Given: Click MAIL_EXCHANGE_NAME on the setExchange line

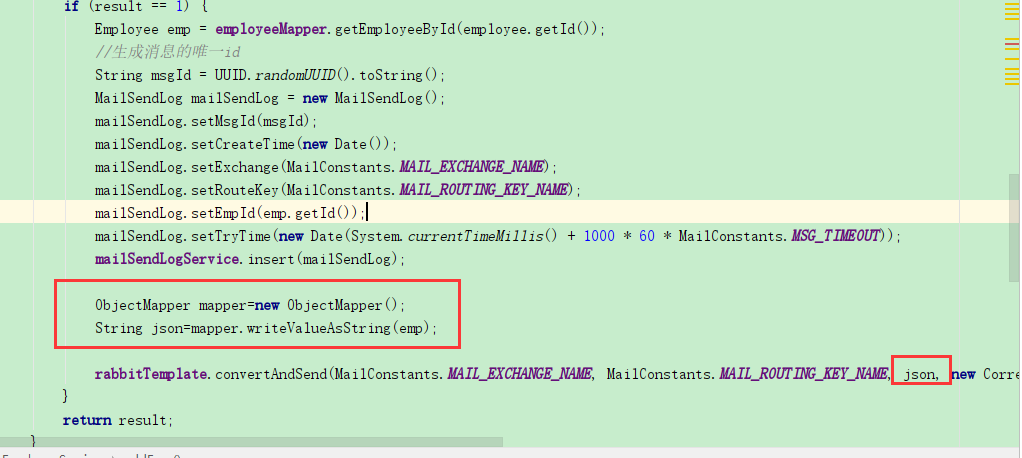Looking at the screenshot, I should pos(471,167).
